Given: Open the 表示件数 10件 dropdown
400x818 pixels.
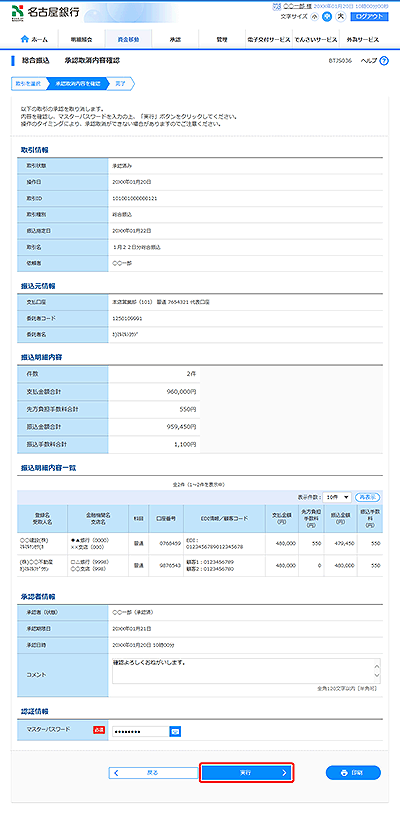Looking at the screenshot, I should (337, 497).
